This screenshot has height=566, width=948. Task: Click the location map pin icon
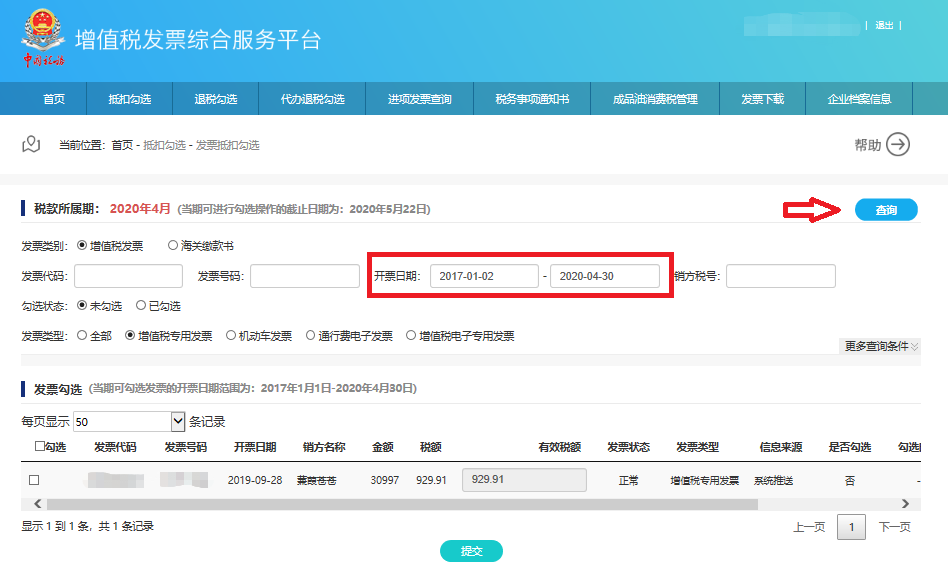coord(32,144)
